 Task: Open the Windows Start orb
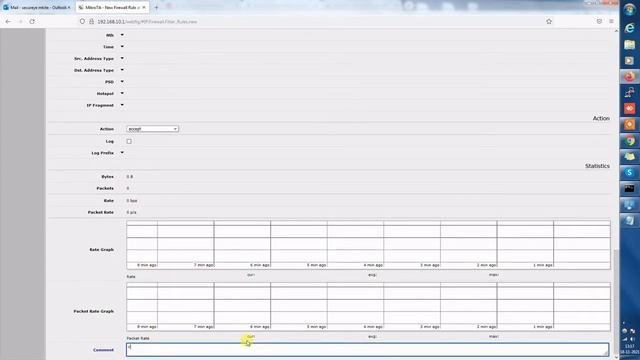tap(629, 10)
